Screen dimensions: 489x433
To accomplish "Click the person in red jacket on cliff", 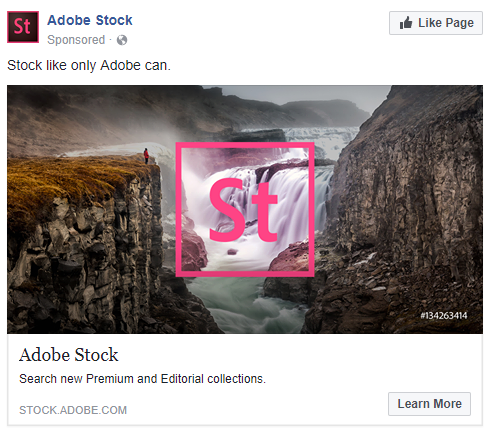I will [146, 156].
